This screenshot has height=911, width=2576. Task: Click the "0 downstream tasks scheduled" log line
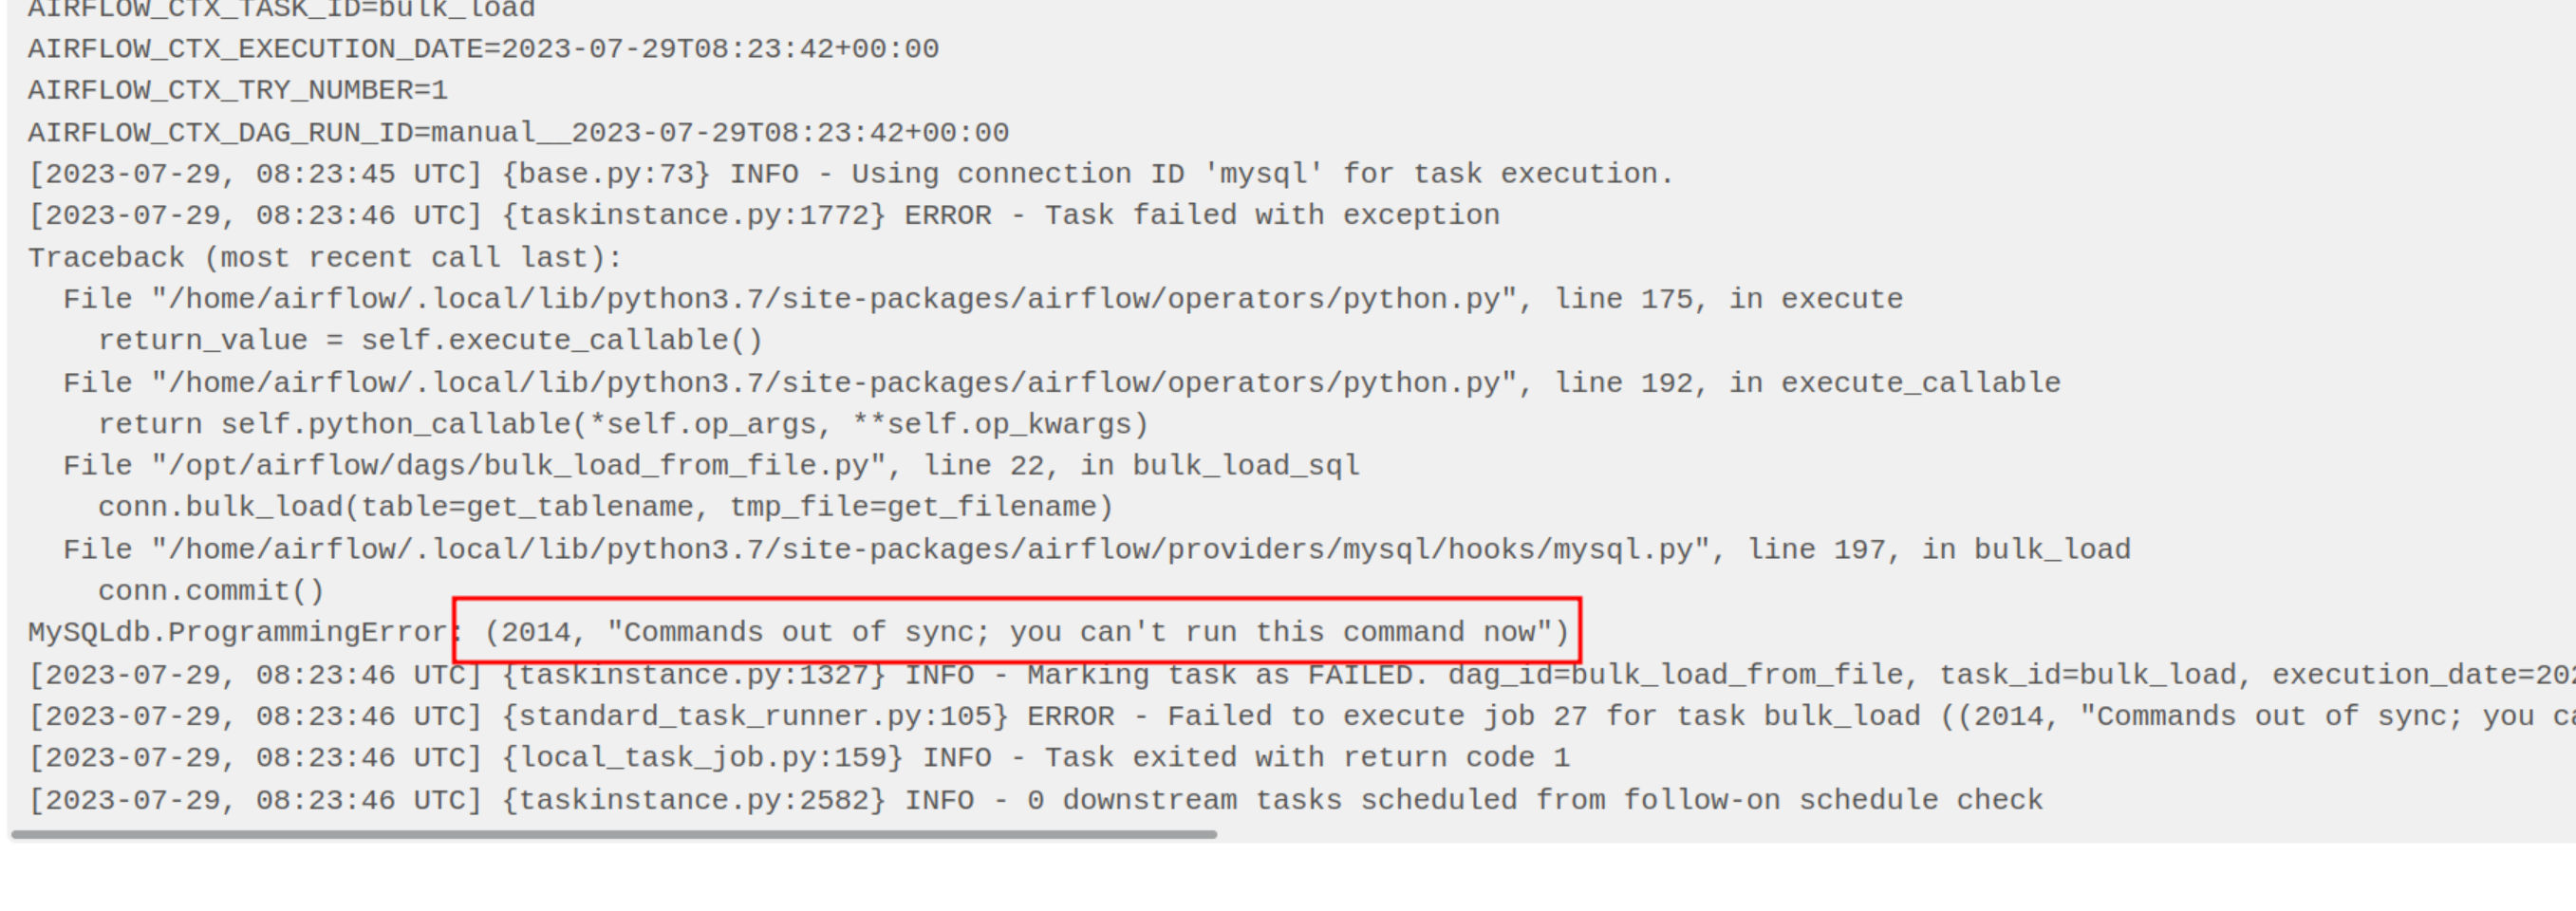[1035, 800]
